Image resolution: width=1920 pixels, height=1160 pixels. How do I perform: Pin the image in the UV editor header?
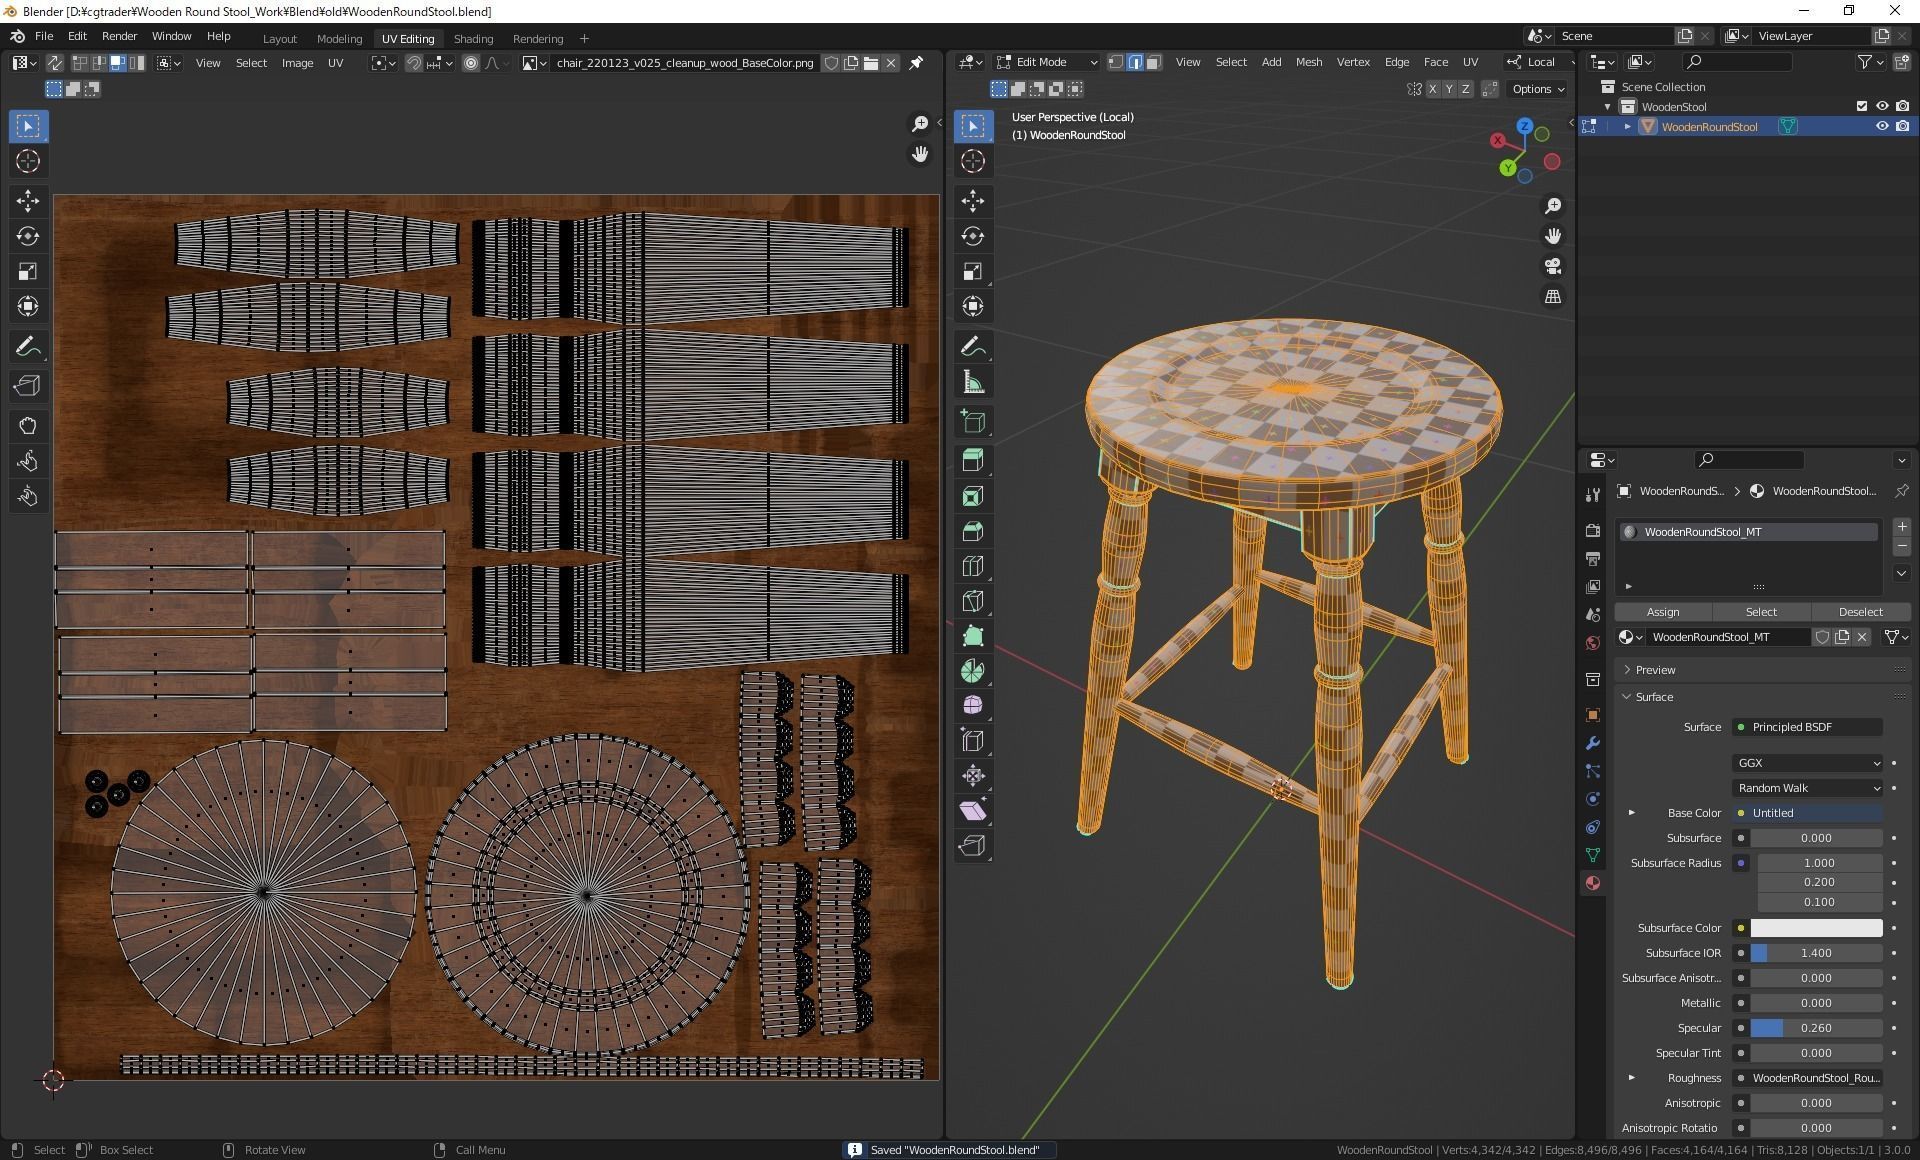click(916, 63)
